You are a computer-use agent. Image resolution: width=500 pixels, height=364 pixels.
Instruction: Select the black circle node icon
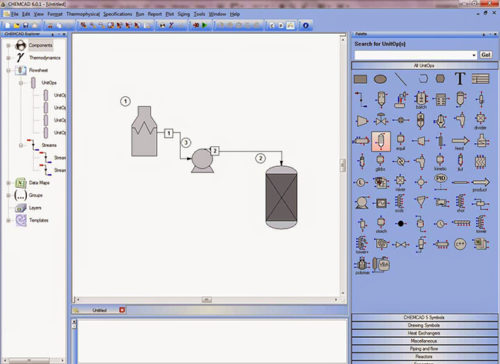point(401,223)
